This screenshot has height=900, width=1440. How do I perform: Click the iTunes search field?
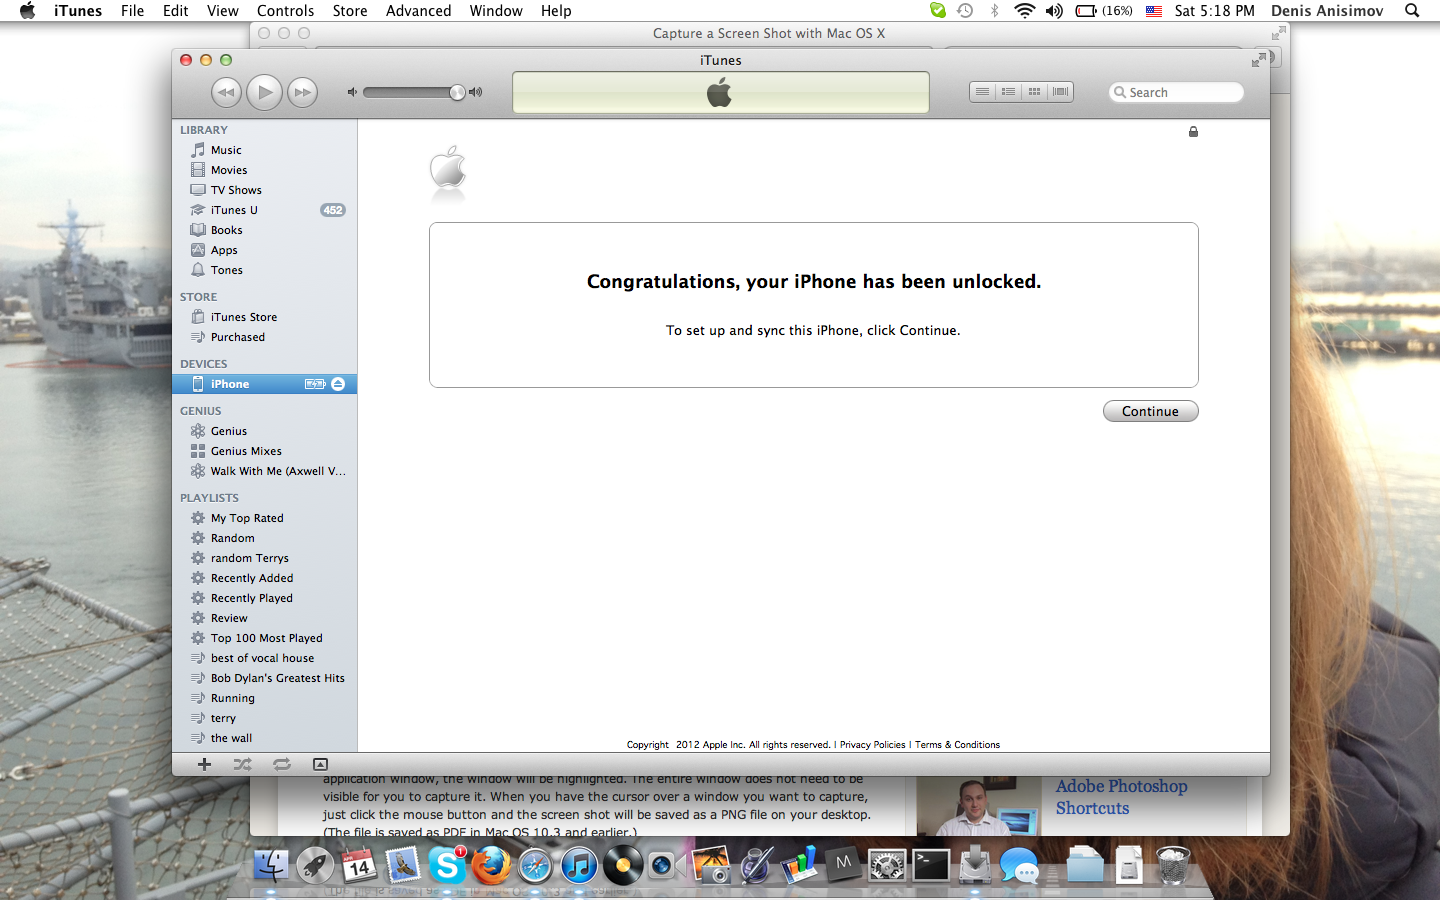(1176, 92)
